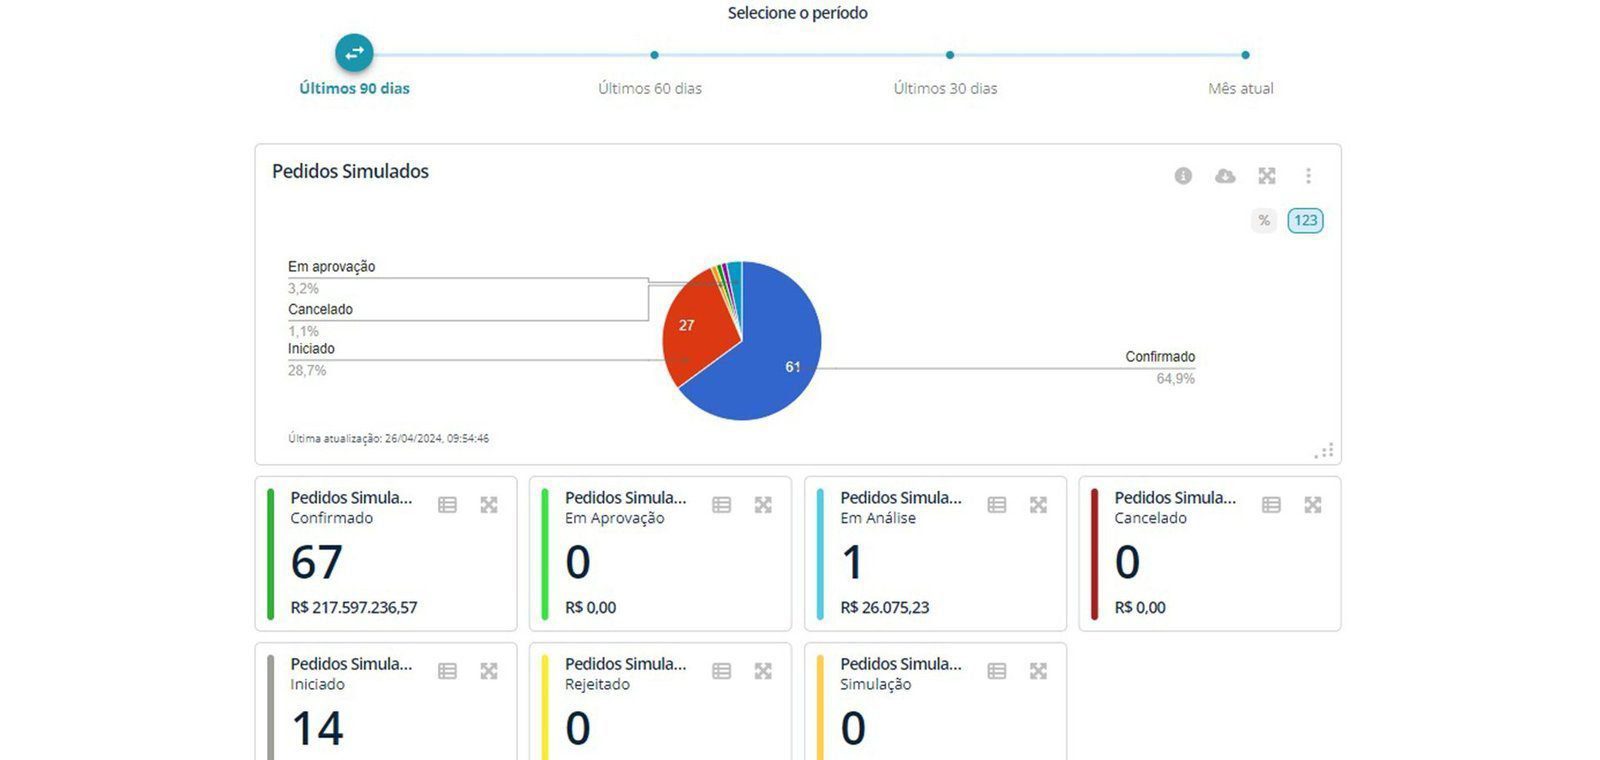Switch chart values to percentage mode

tap(1264, 221)
